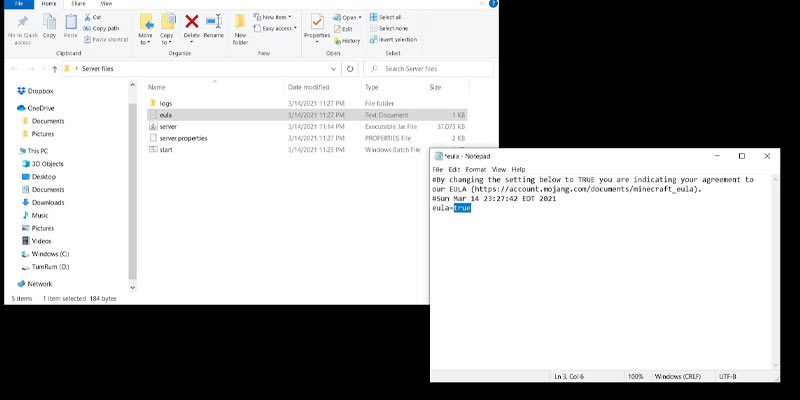Open Pictures under OneDrive
The height and width of the screenshot is (400, 800).
tap(38, 134)
